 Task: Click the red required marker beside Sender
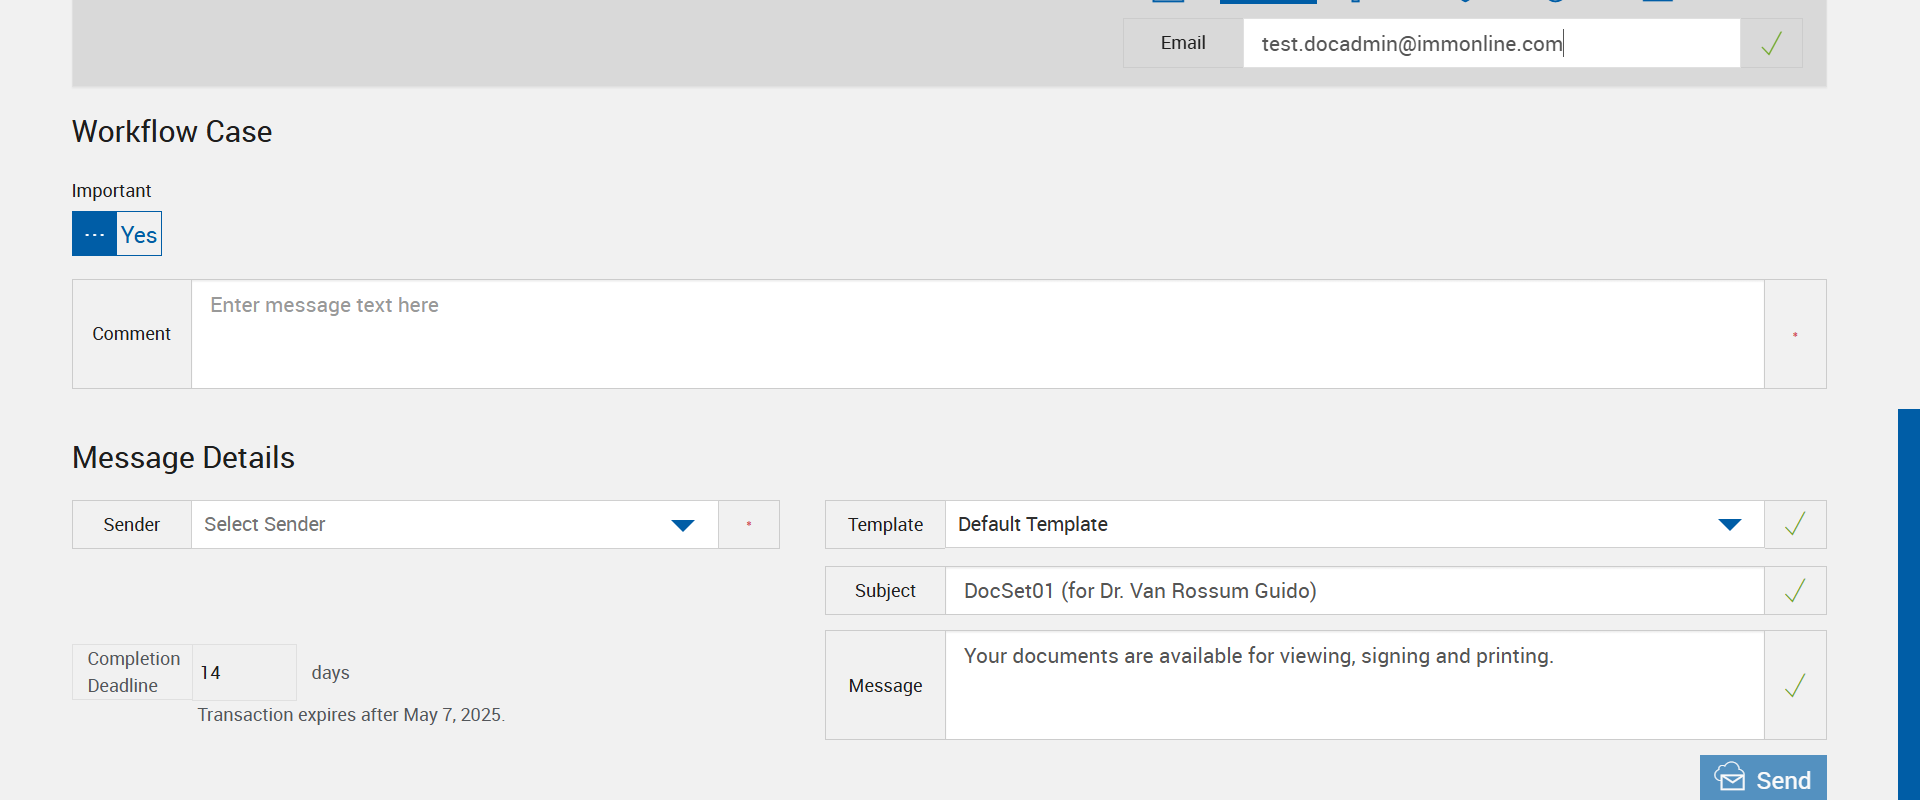point(749,524)
